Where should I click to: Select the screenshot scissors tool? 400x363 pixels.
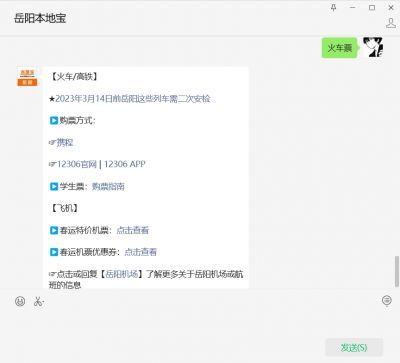[39, 301]
